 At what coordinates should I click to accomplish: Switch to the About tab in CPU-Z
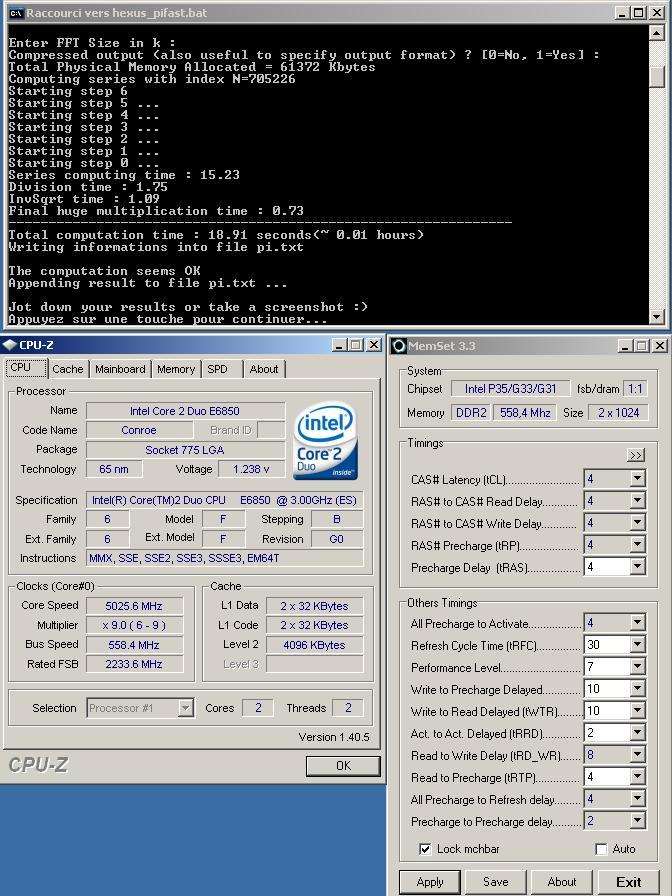264,369
